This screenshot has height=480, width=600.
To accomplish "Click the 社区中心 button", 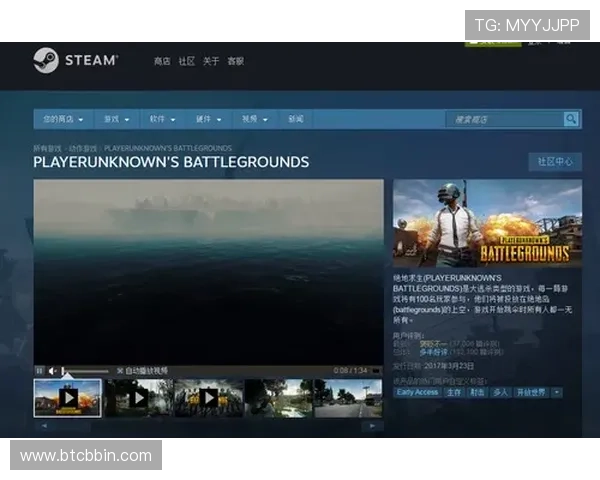I will pyautogui.click(x=554, y=162).
